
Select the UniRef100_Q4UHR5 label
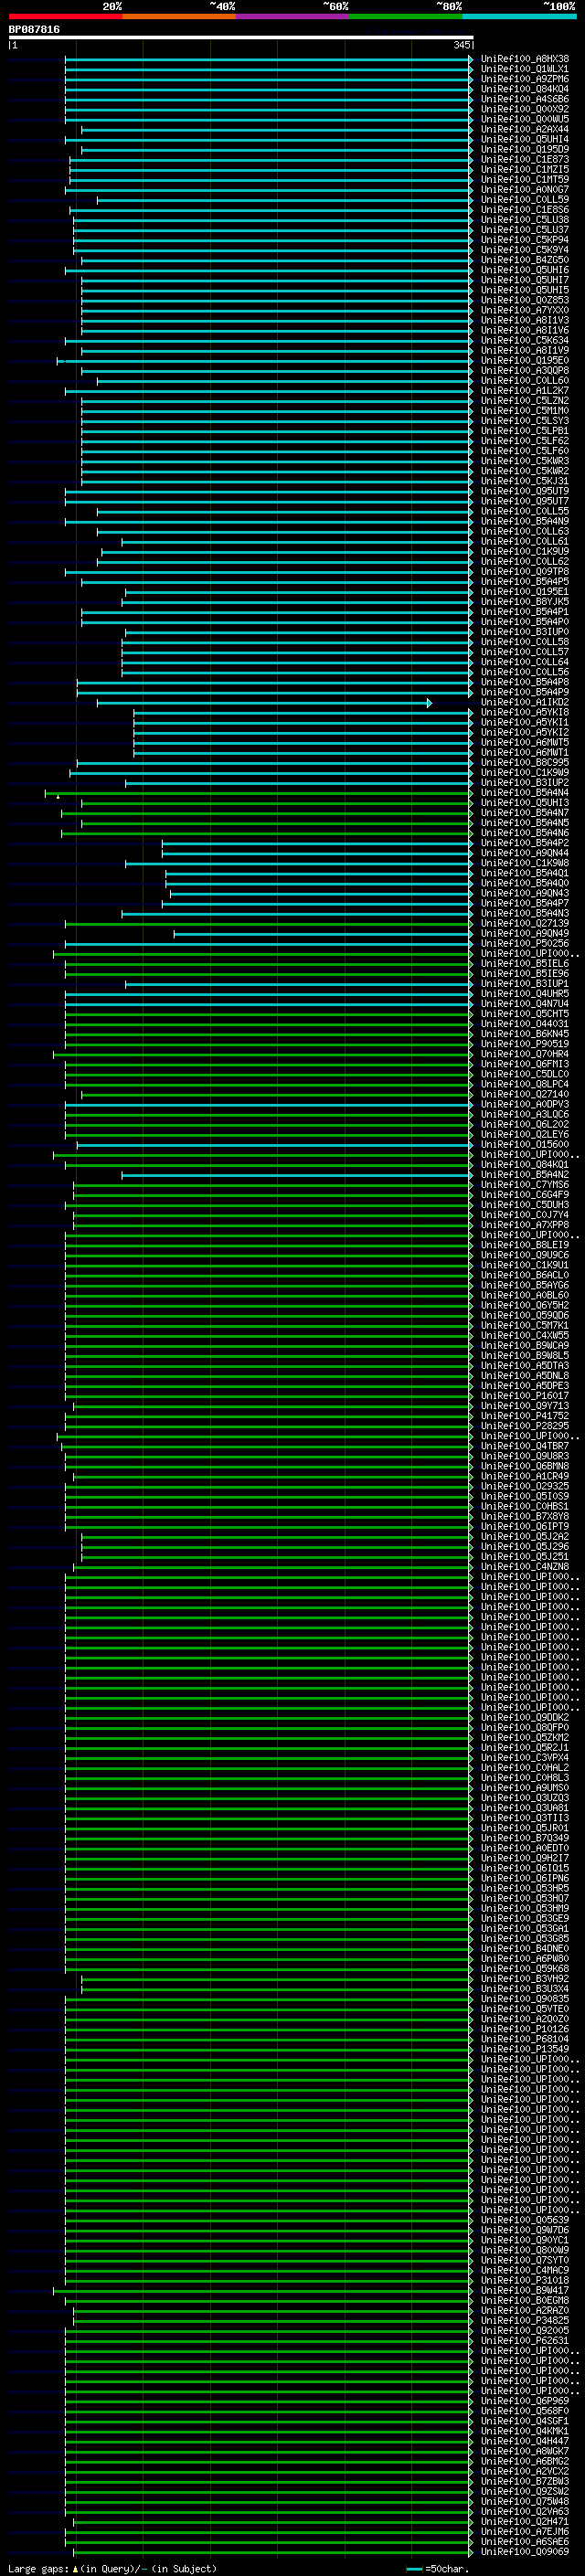click(x=524, y=993)
